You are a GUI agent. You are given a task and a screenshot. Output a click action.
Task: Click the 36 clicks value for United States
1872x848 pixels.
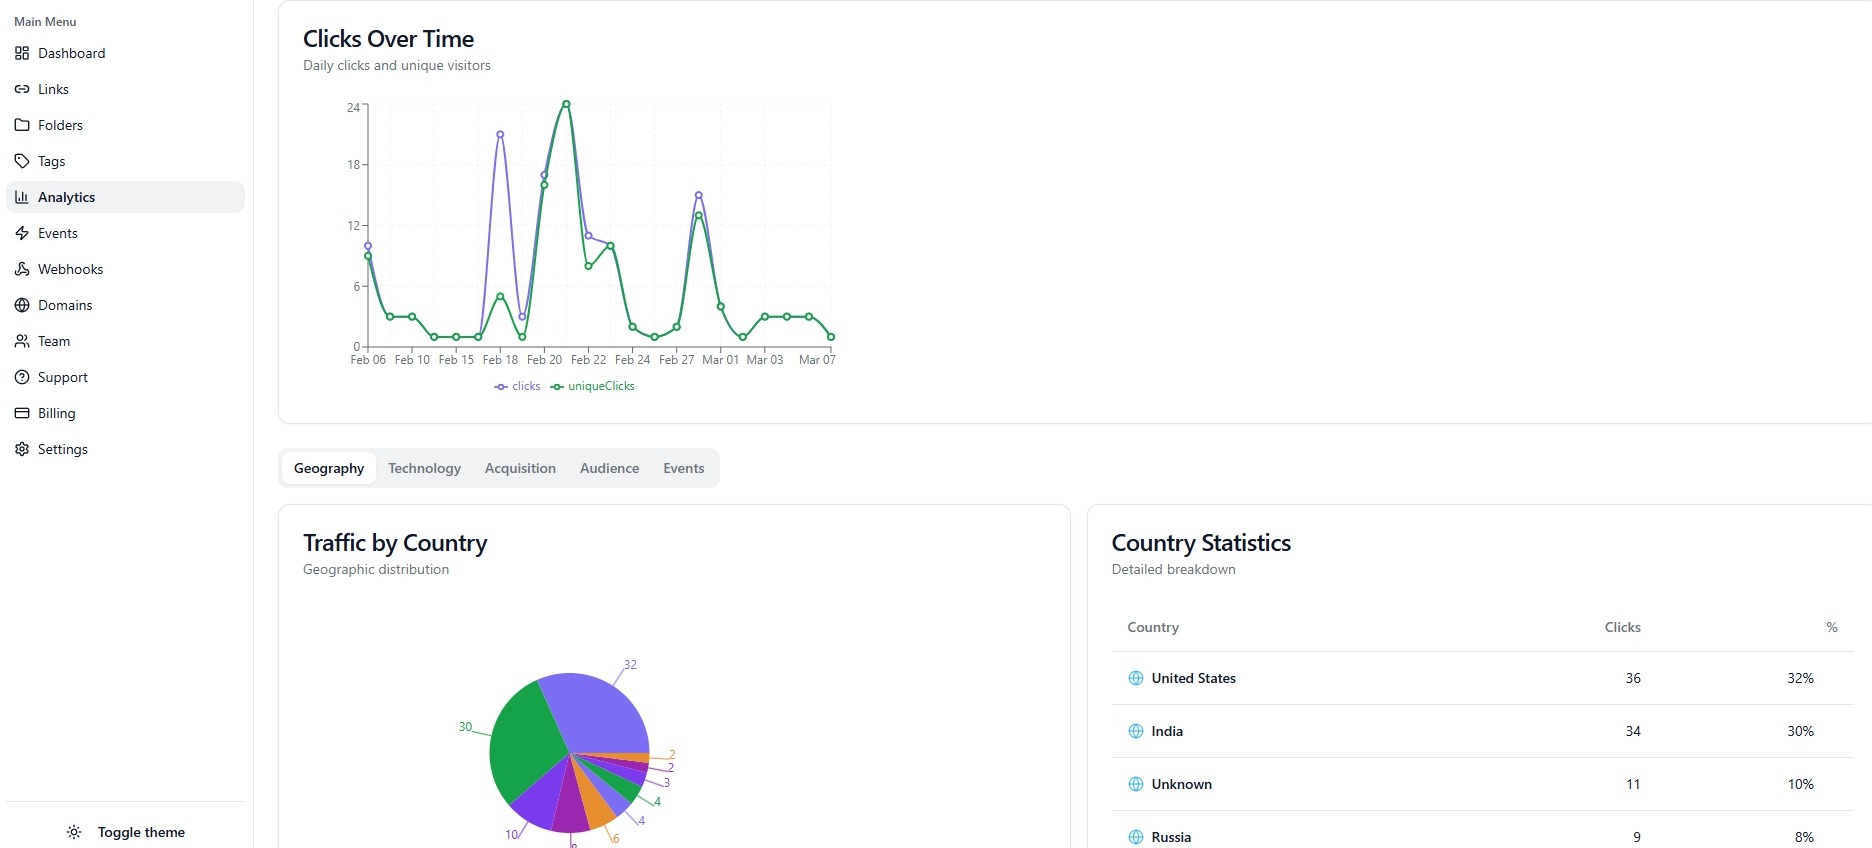point(1633,678)
